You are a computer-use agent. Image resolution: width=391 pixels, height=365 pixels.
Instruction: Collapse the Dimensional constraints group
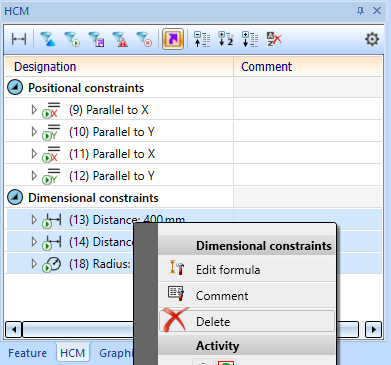click(x=15, y=198)
